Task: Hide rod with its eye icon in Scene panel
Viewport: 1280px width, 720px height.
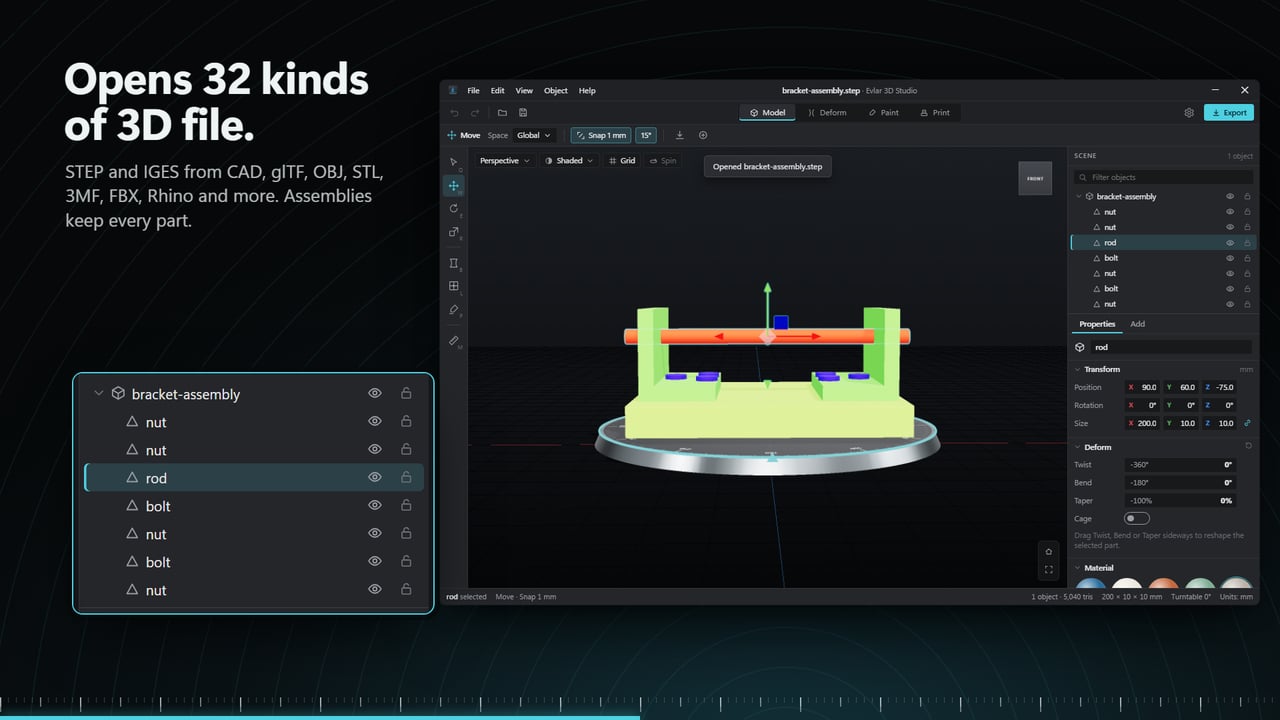Action: coord(1230,243)
